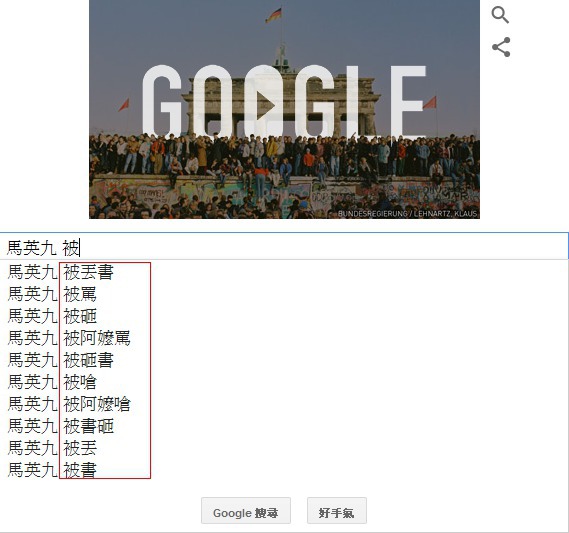Choose suggestion 馬英九 被嗆
The height and width of the screenshot is (533, 569).
pyautogui.click(x=284, y=382)
